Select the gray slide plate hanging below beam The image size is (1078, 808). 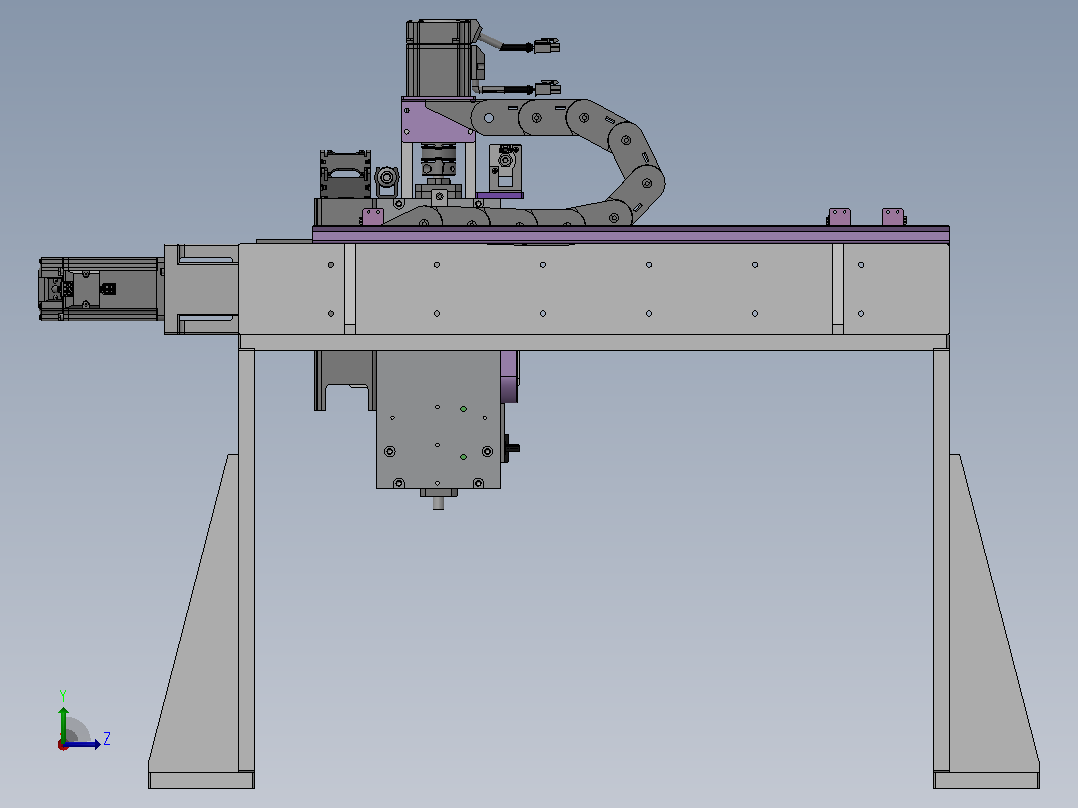click(x=438, y=419)
